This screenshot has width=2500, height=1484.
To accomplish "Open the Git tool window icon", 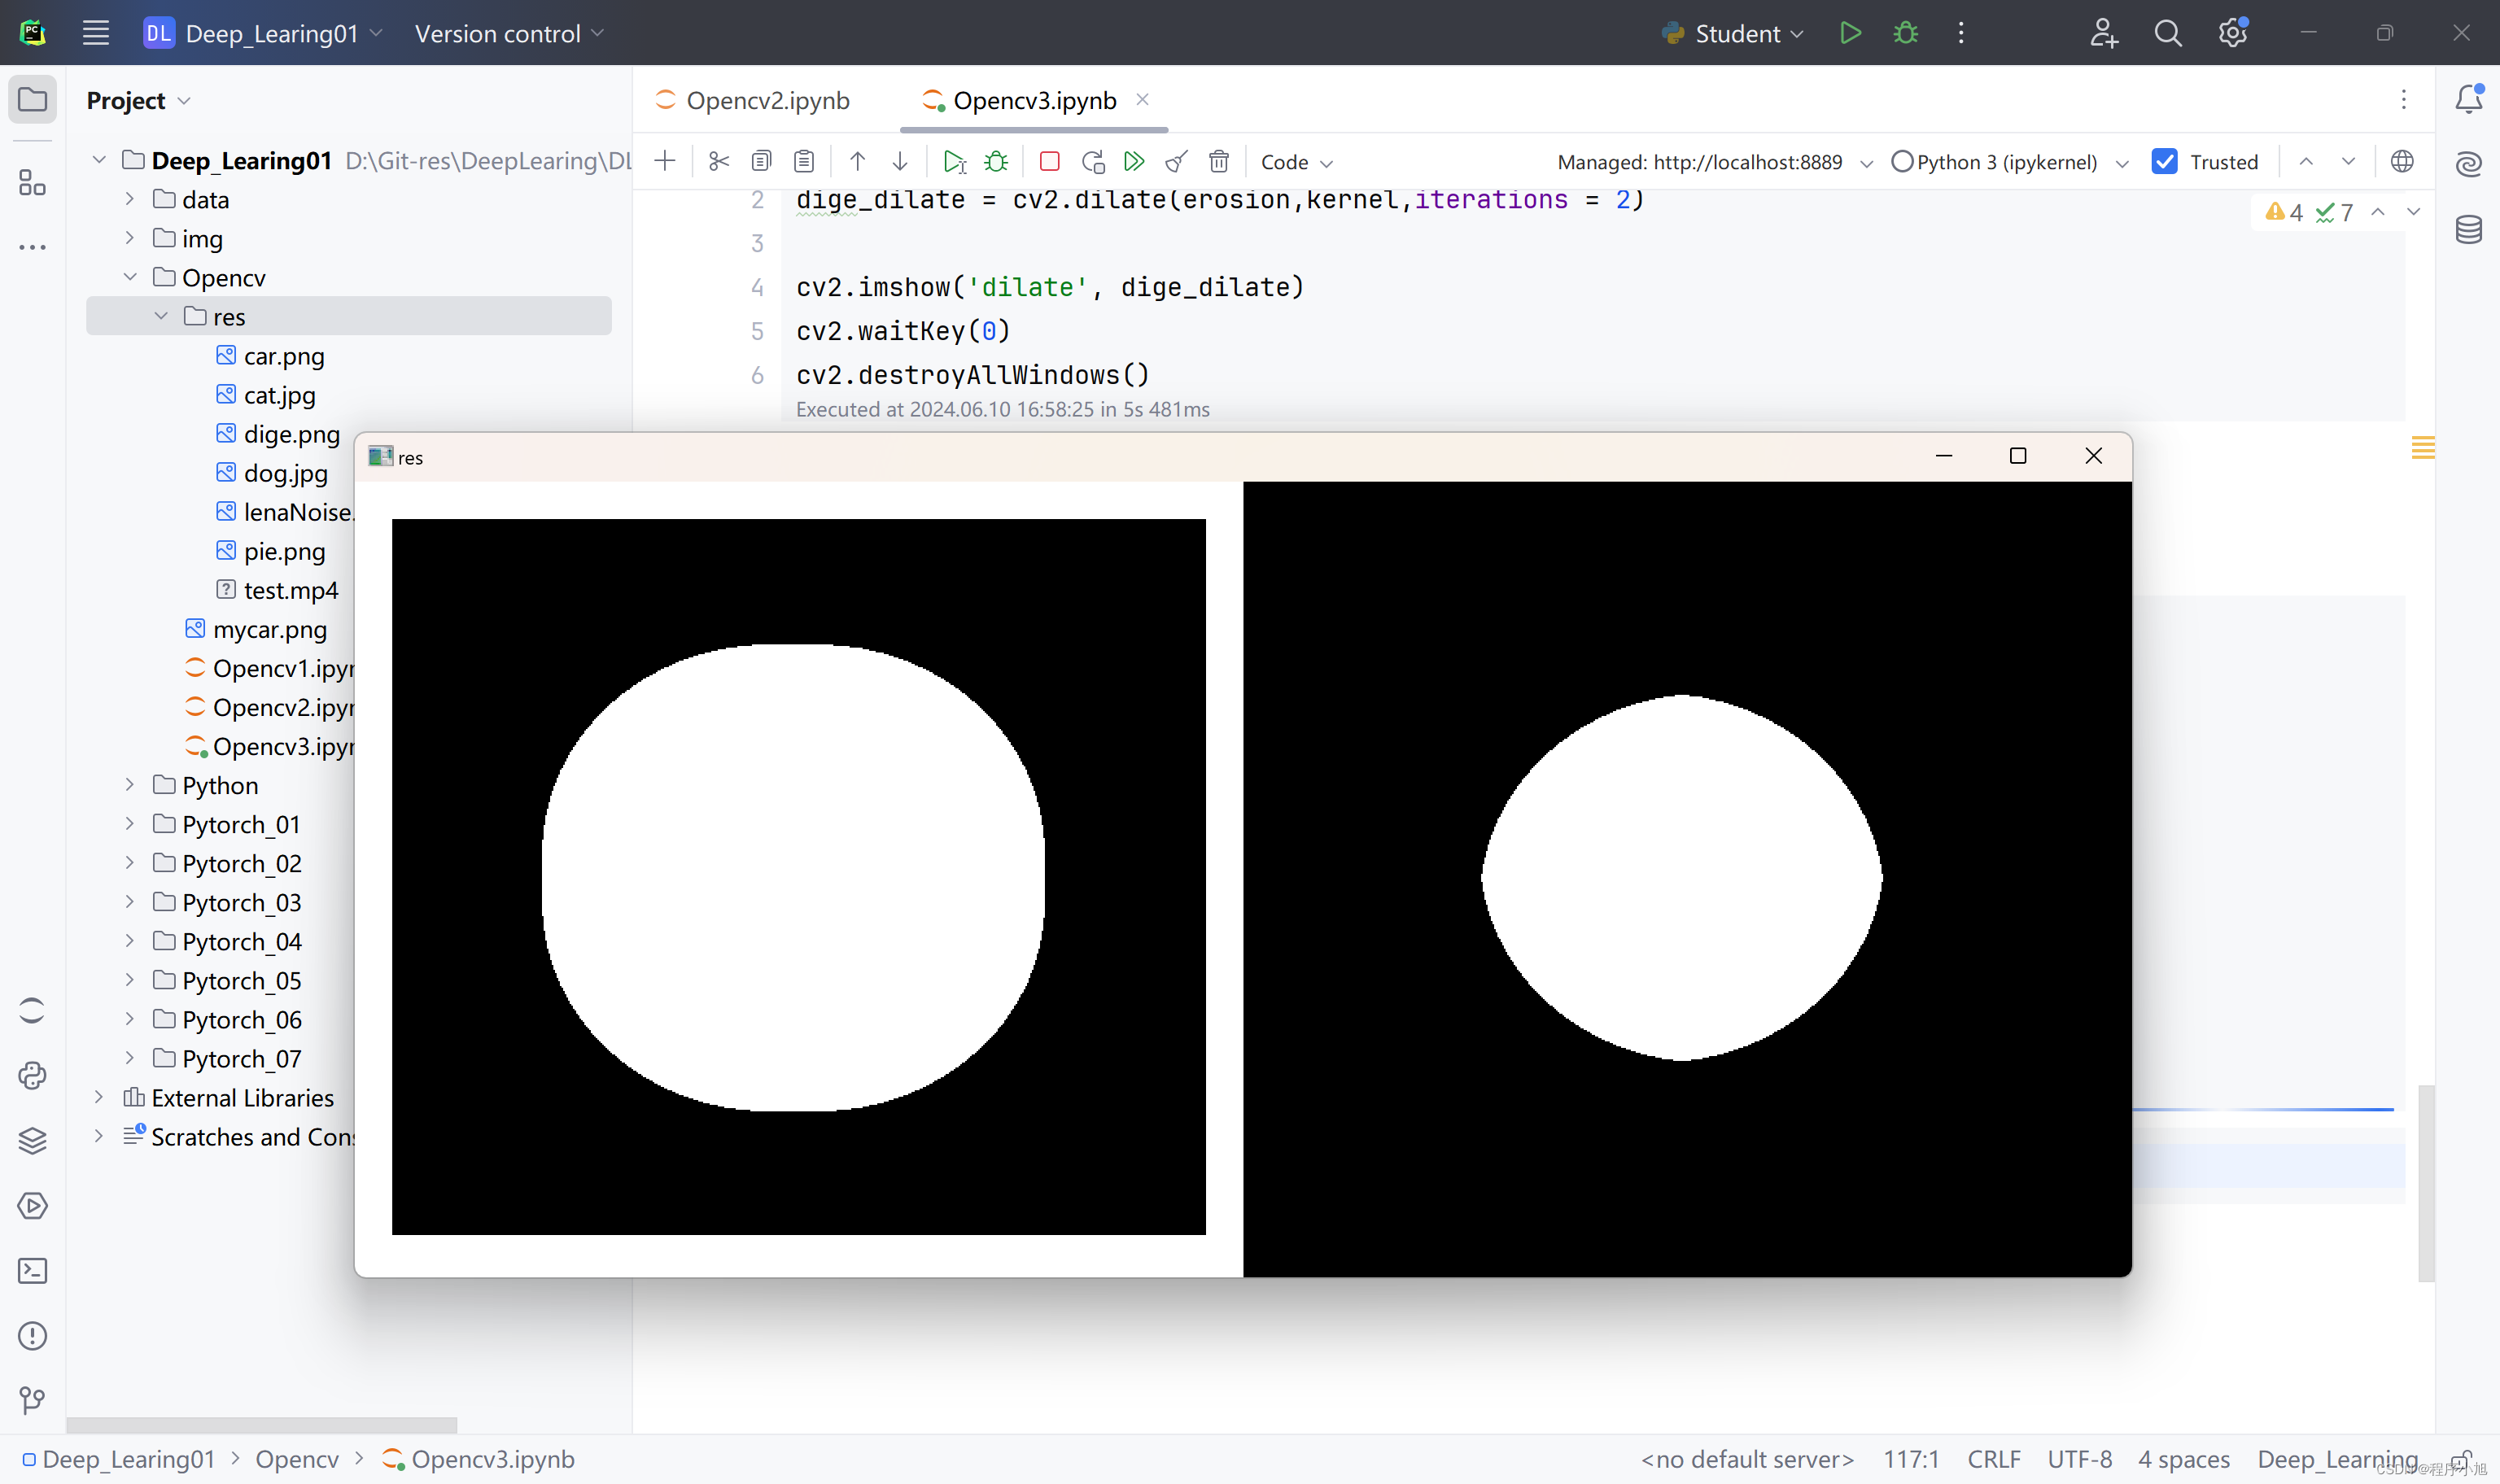I will pyautogui.click(x=32, y=1400).
